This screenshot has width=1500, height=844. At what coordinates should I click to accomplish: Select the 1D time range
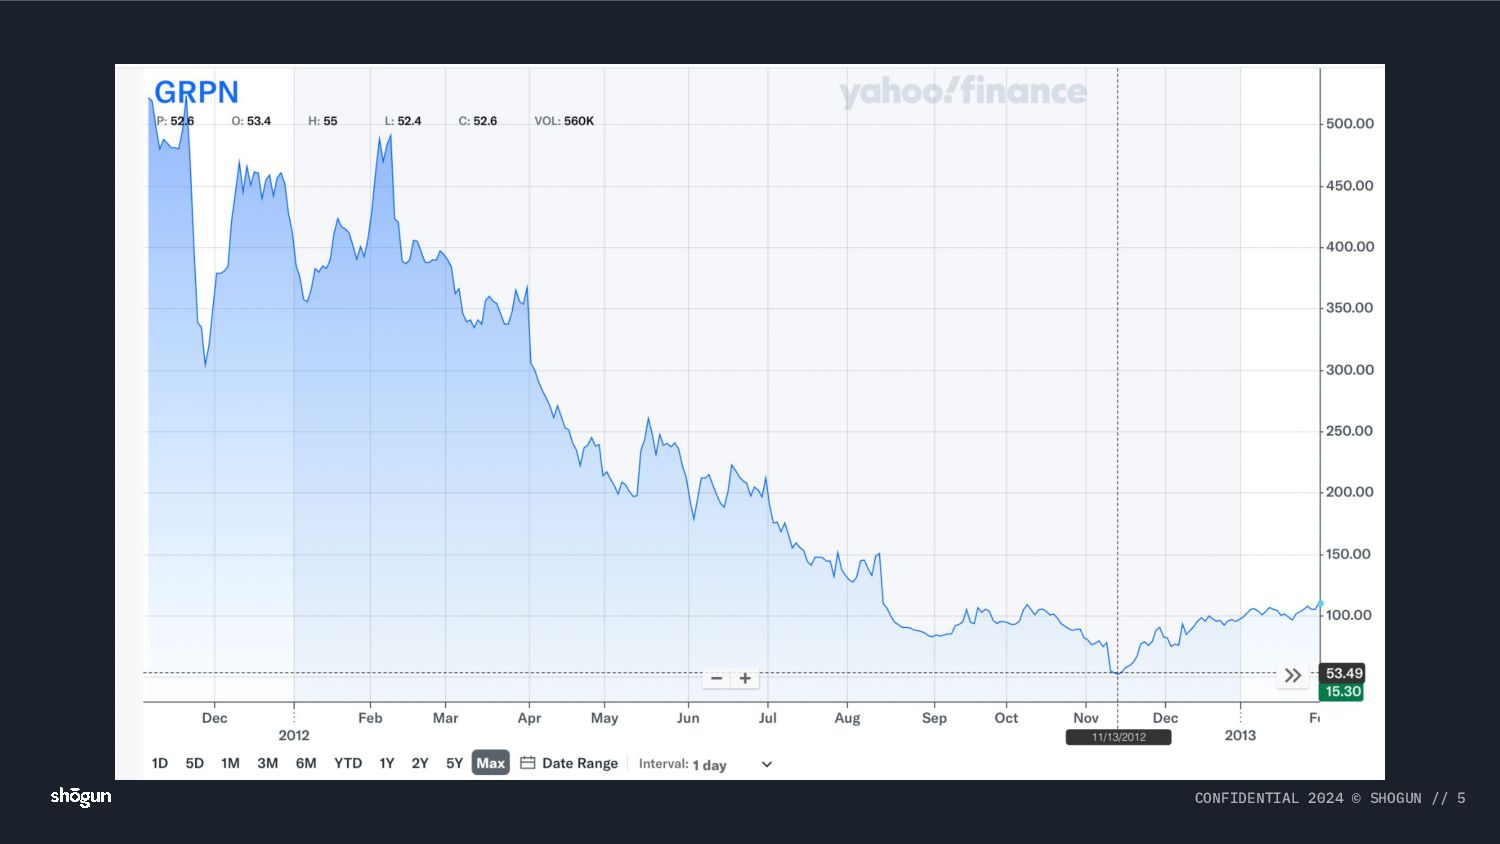point(160,763)
